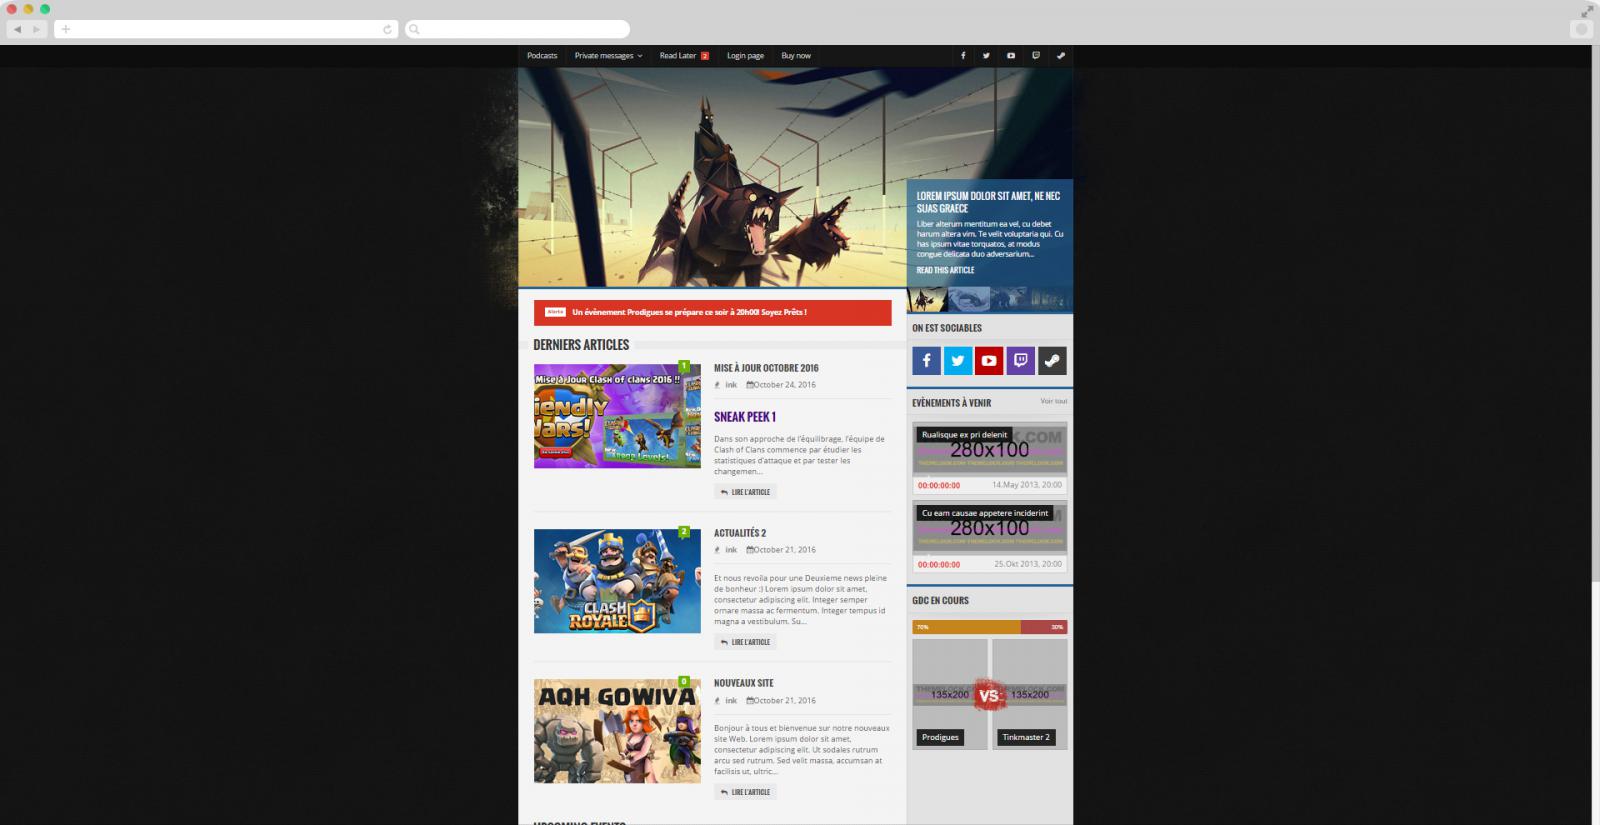This screenshot has width=1600, height=825.
Task: Open the Rualisque ex pri delenit event
Action: tap(964, 435)
